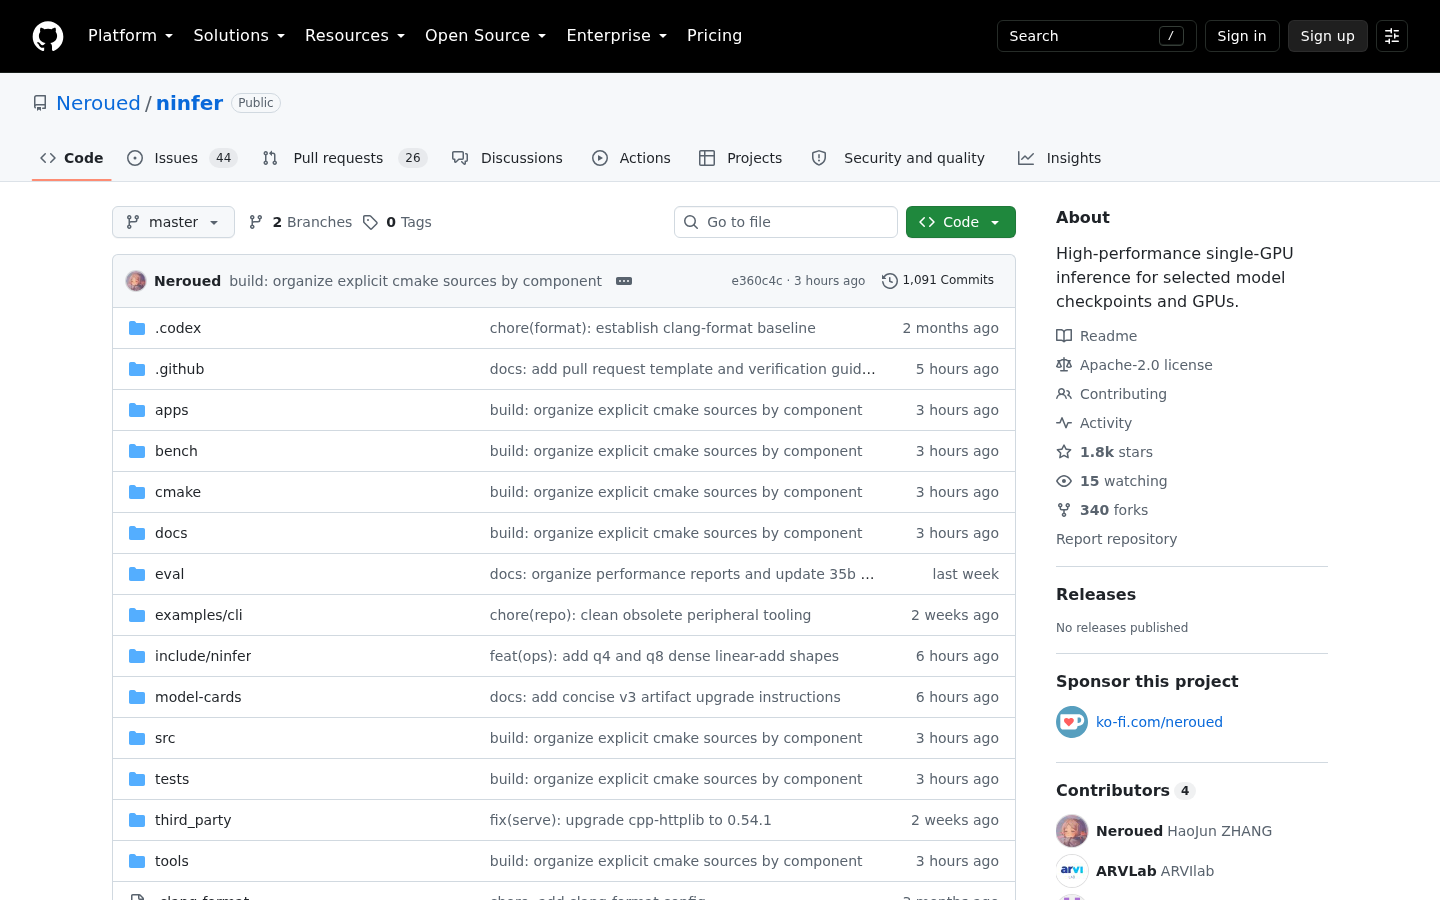Click the bench folder icon
Viewport: 1440px width, 900px height.
pyautogui.click(x=137, y=451)
